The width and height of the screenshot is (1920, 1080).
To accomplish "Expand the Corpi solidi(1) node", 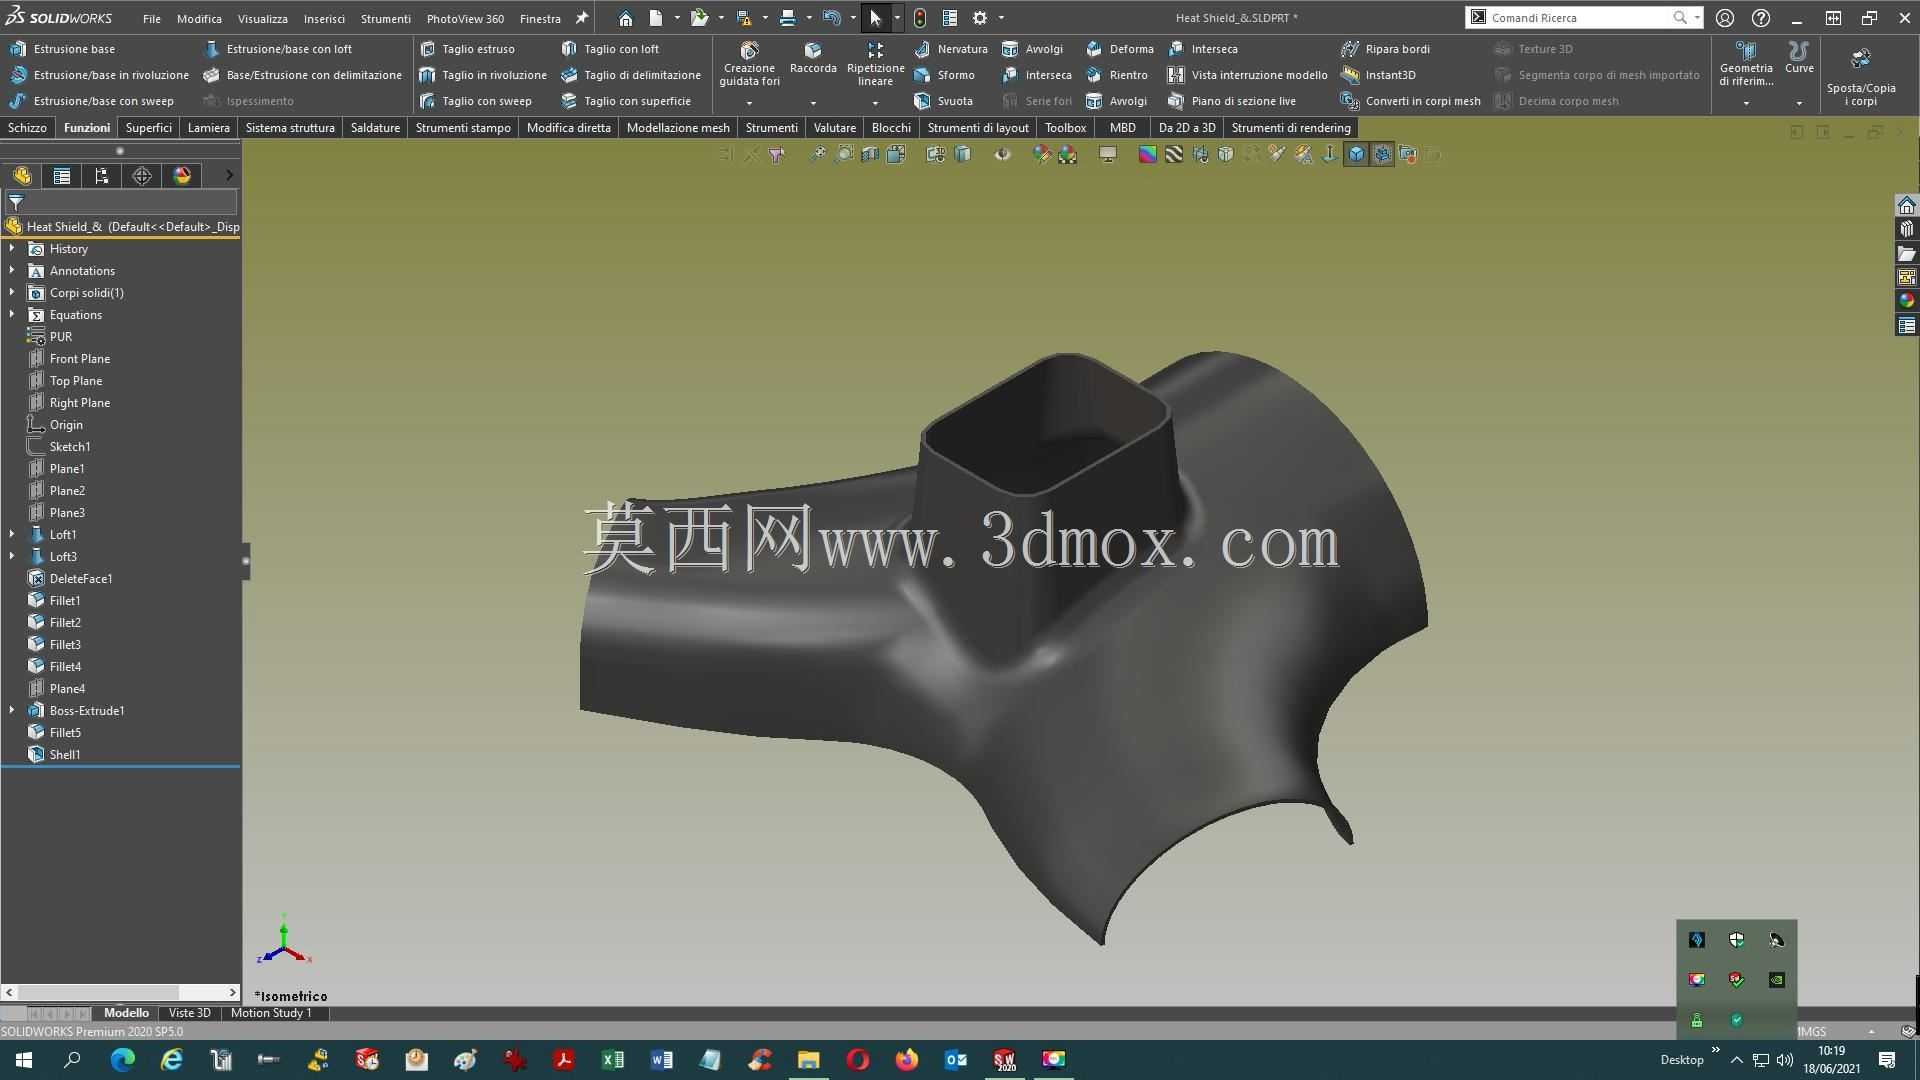I will click(x=12, y=292).
